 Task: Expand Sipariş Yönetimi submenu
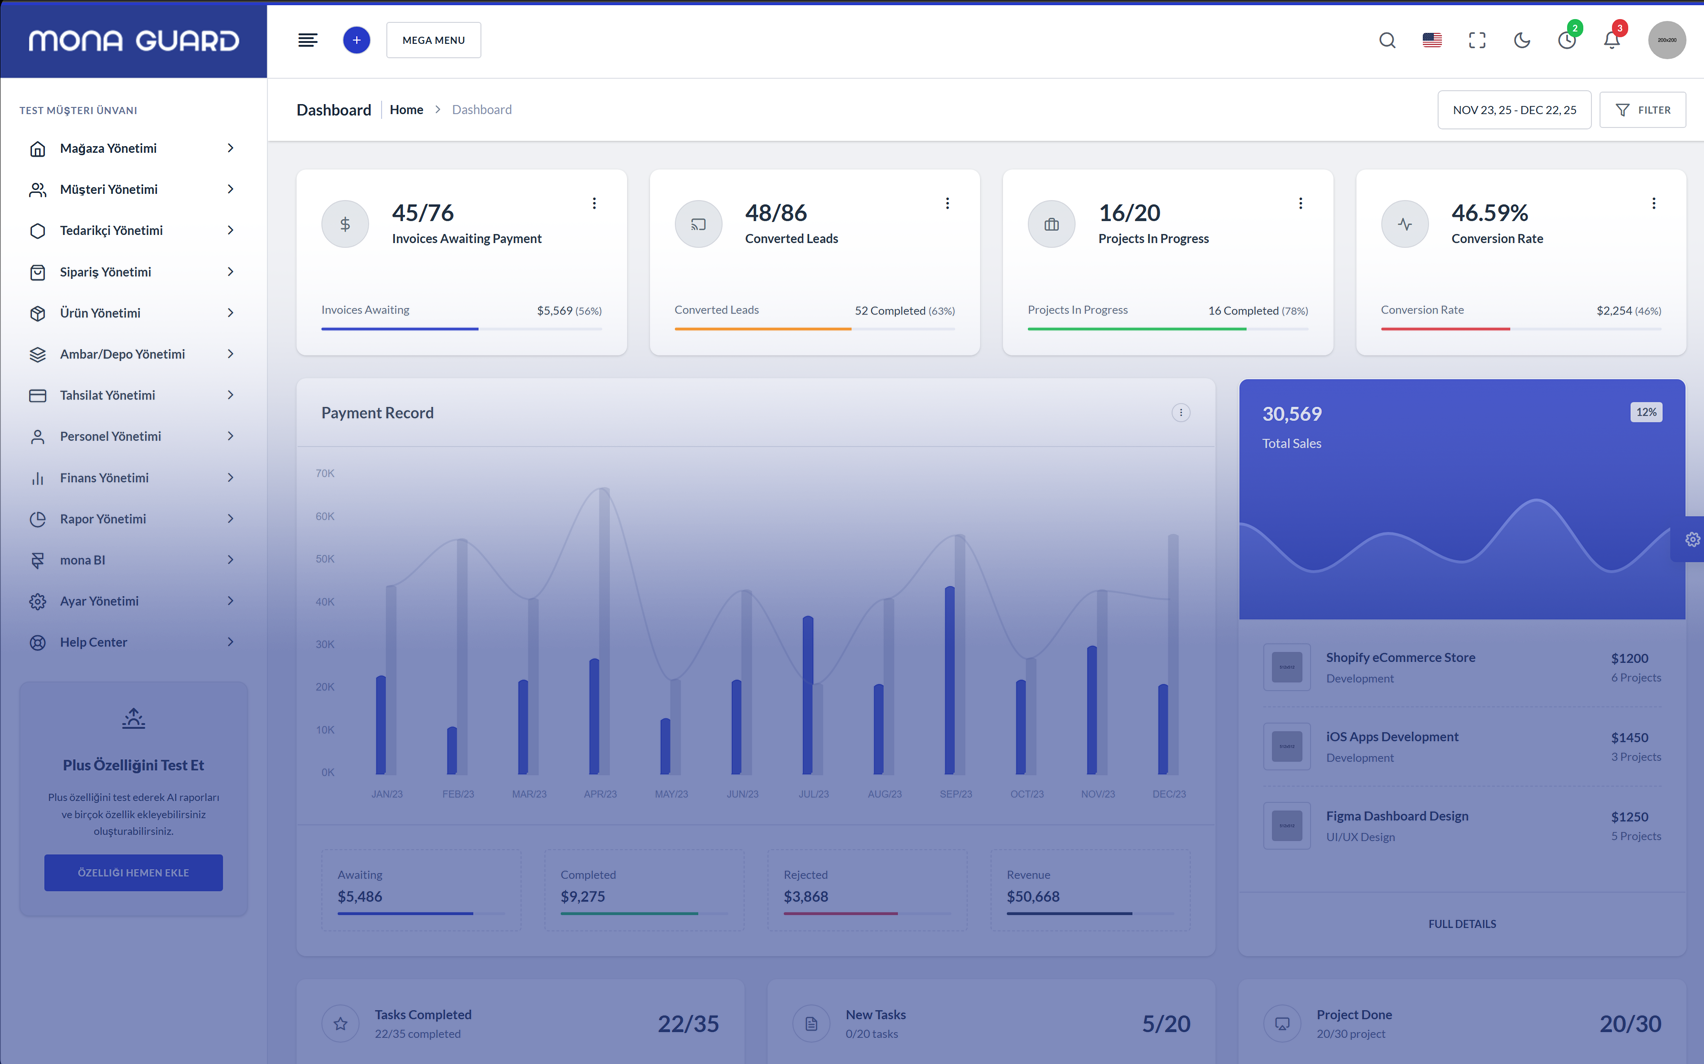(x=133, y=272)
